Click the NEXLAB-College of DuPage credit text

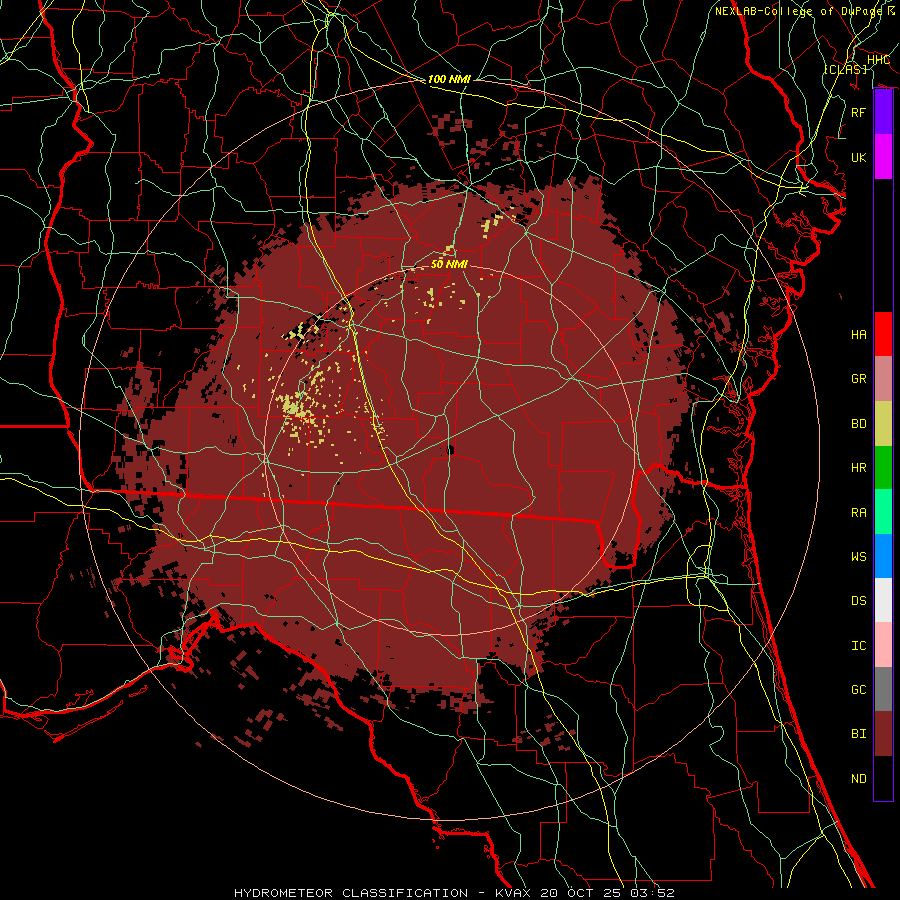pos(798,11)
